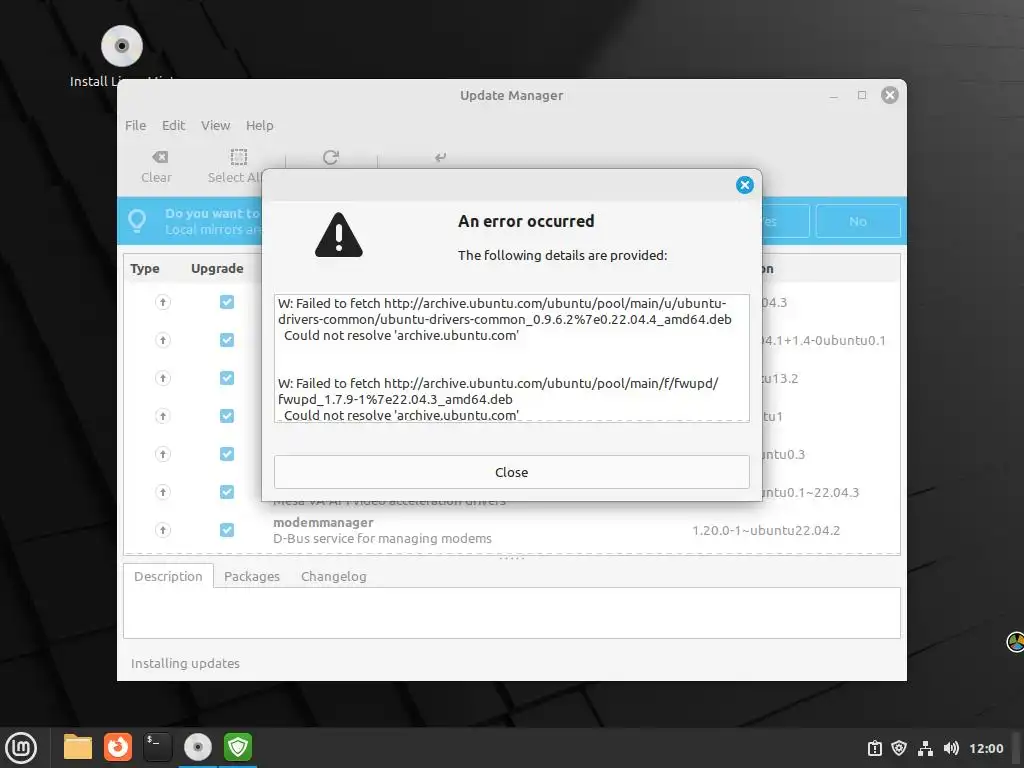Click the version 1.20.0-1~ubuntu22.04.2 text
Image resolution: width=1024 pixels, height=768 pixels.
point(766,530)
